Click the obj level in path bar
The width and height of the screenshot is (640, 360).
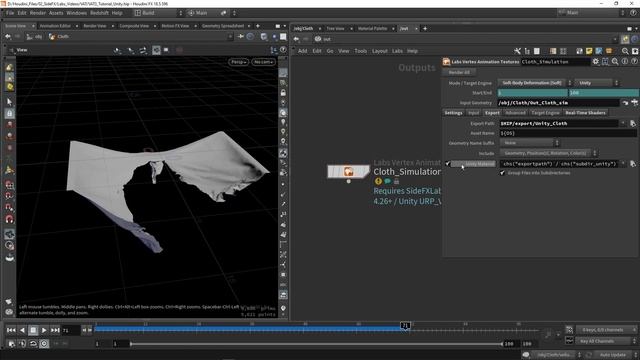click(34, 36)
